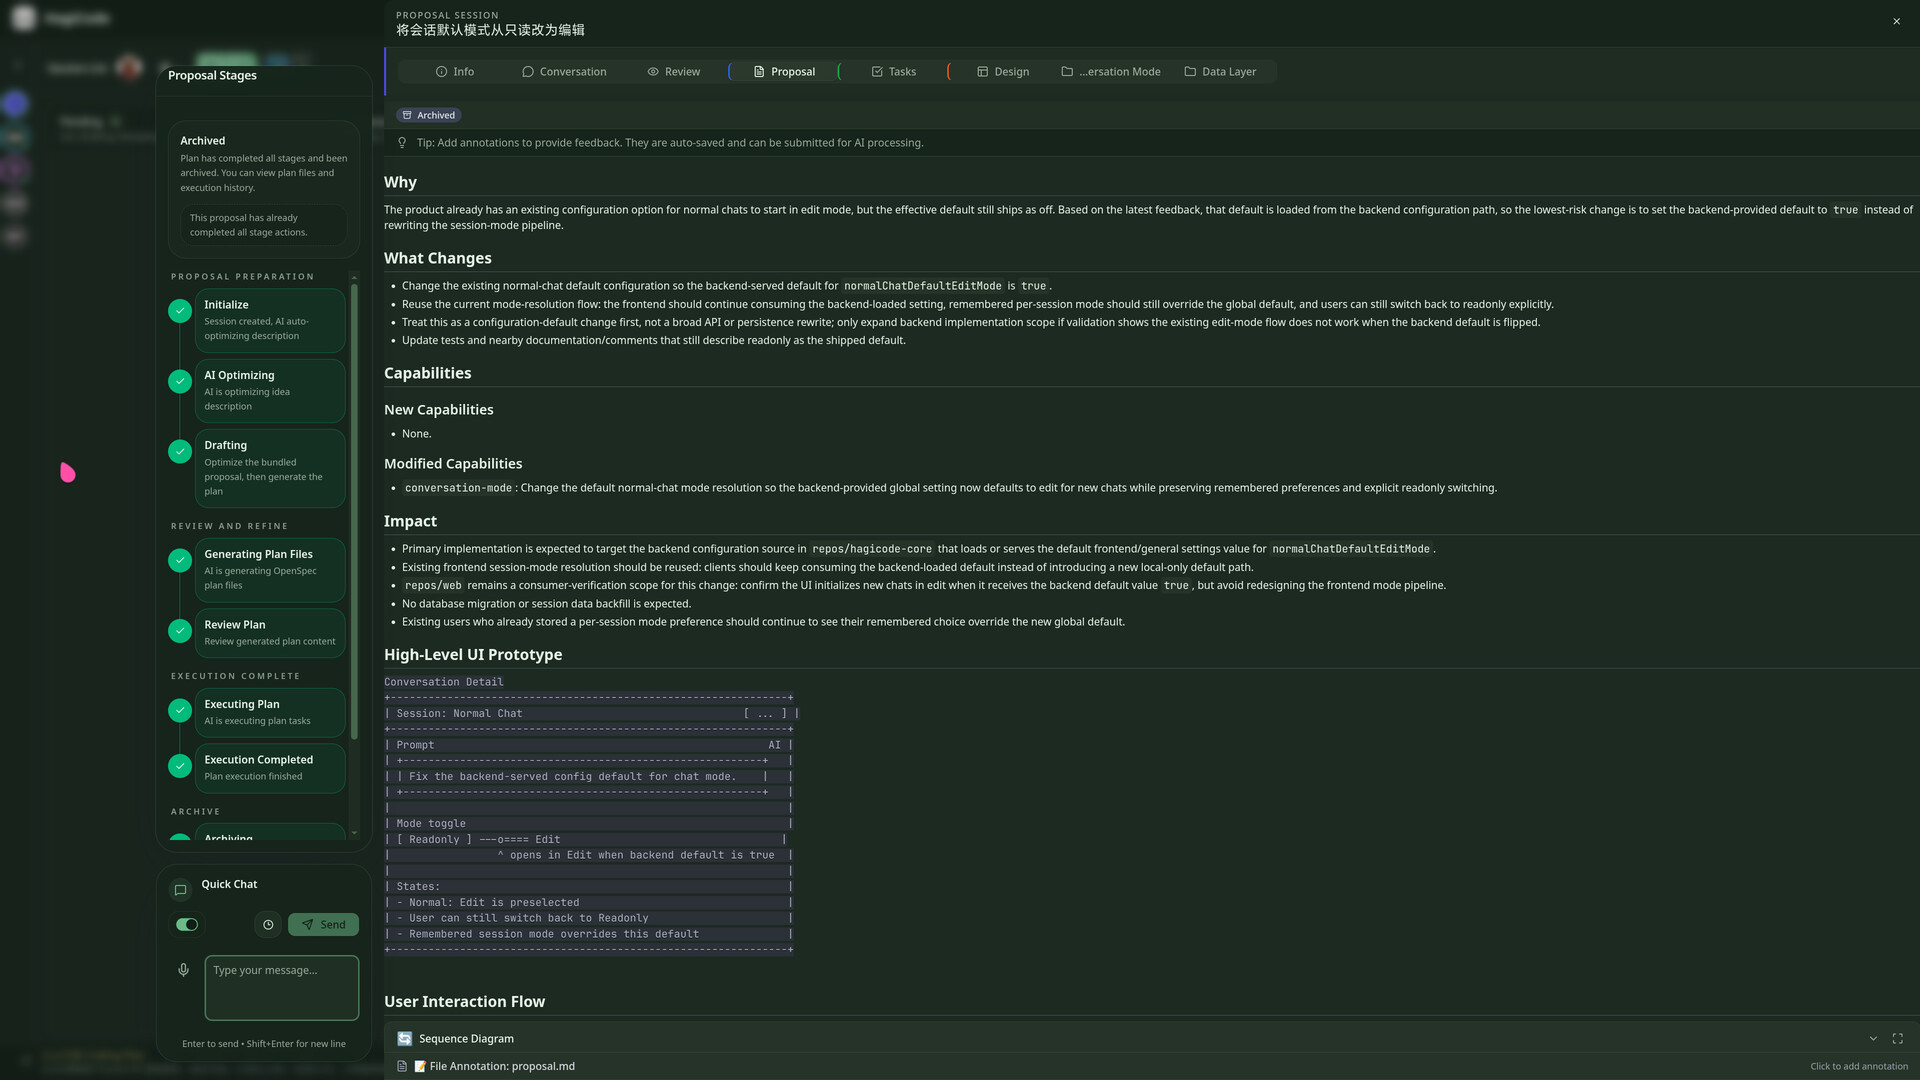This screenshot has width=1920, height=1080.
Task: Collapse the Sequence Diagram chevron
Action: tap(1873, 1039)
